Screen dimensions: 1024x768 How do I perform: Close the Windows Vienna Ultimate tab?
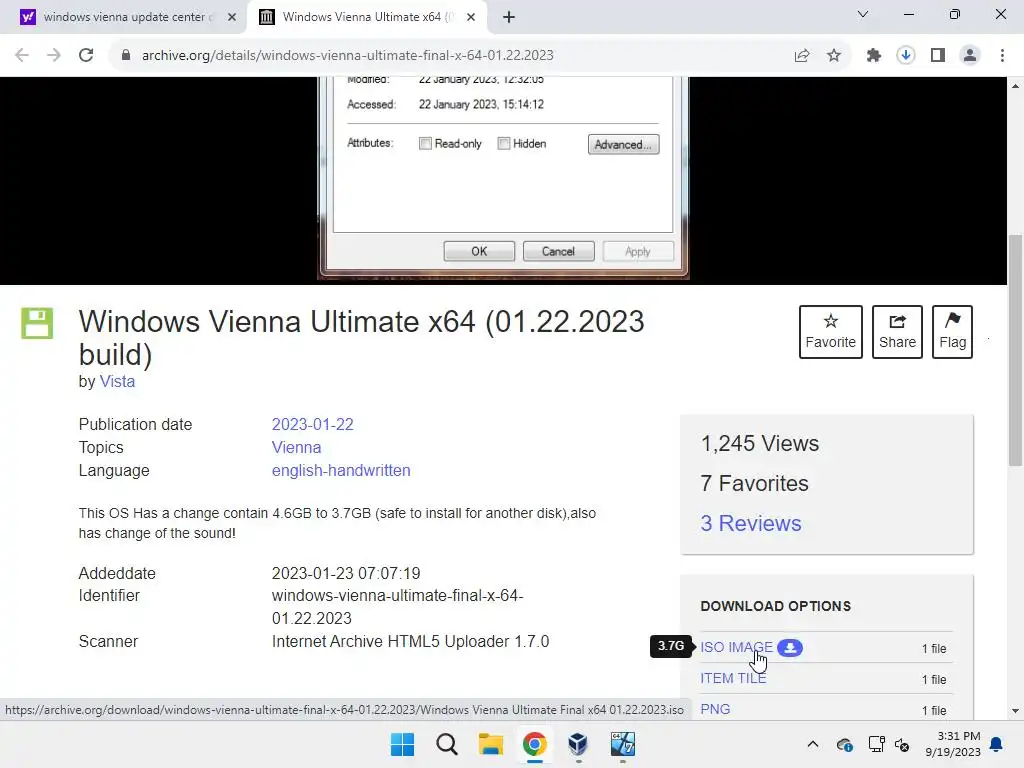(x=471, y=17)
